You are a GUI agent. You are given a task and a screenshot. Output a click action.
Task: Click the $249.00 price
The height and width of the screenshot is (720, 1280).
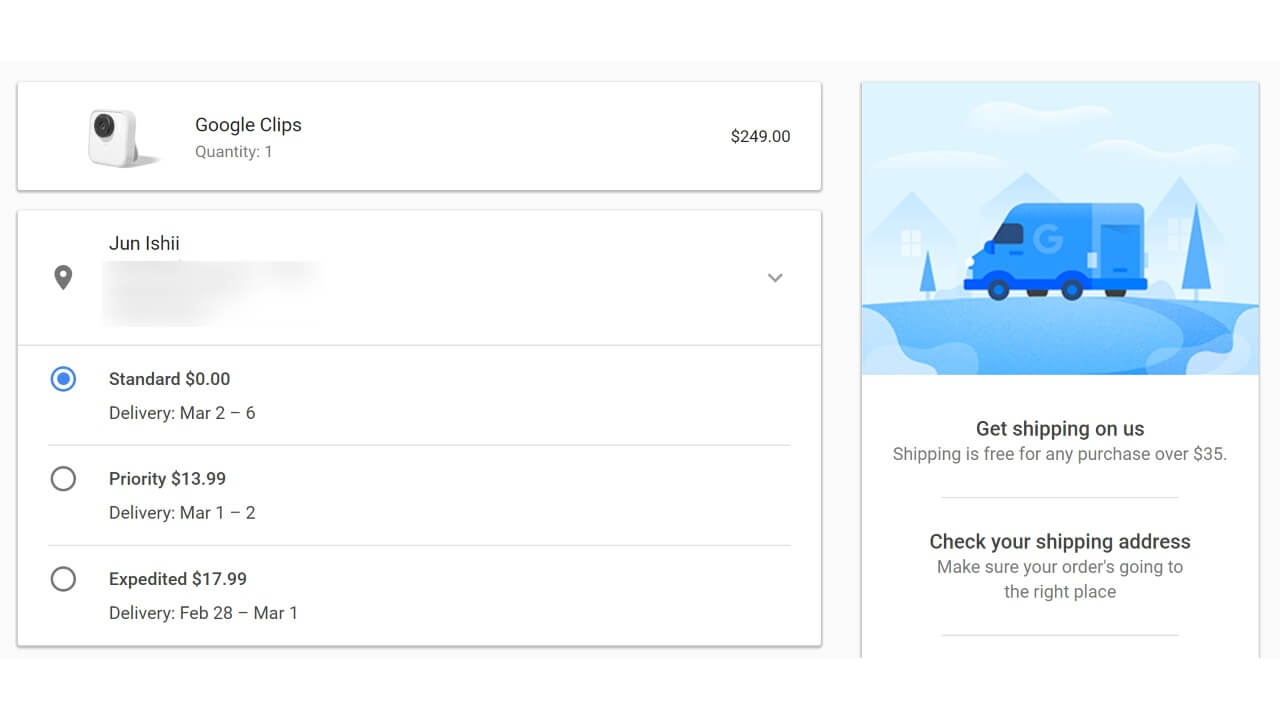[x=760, y=137]
